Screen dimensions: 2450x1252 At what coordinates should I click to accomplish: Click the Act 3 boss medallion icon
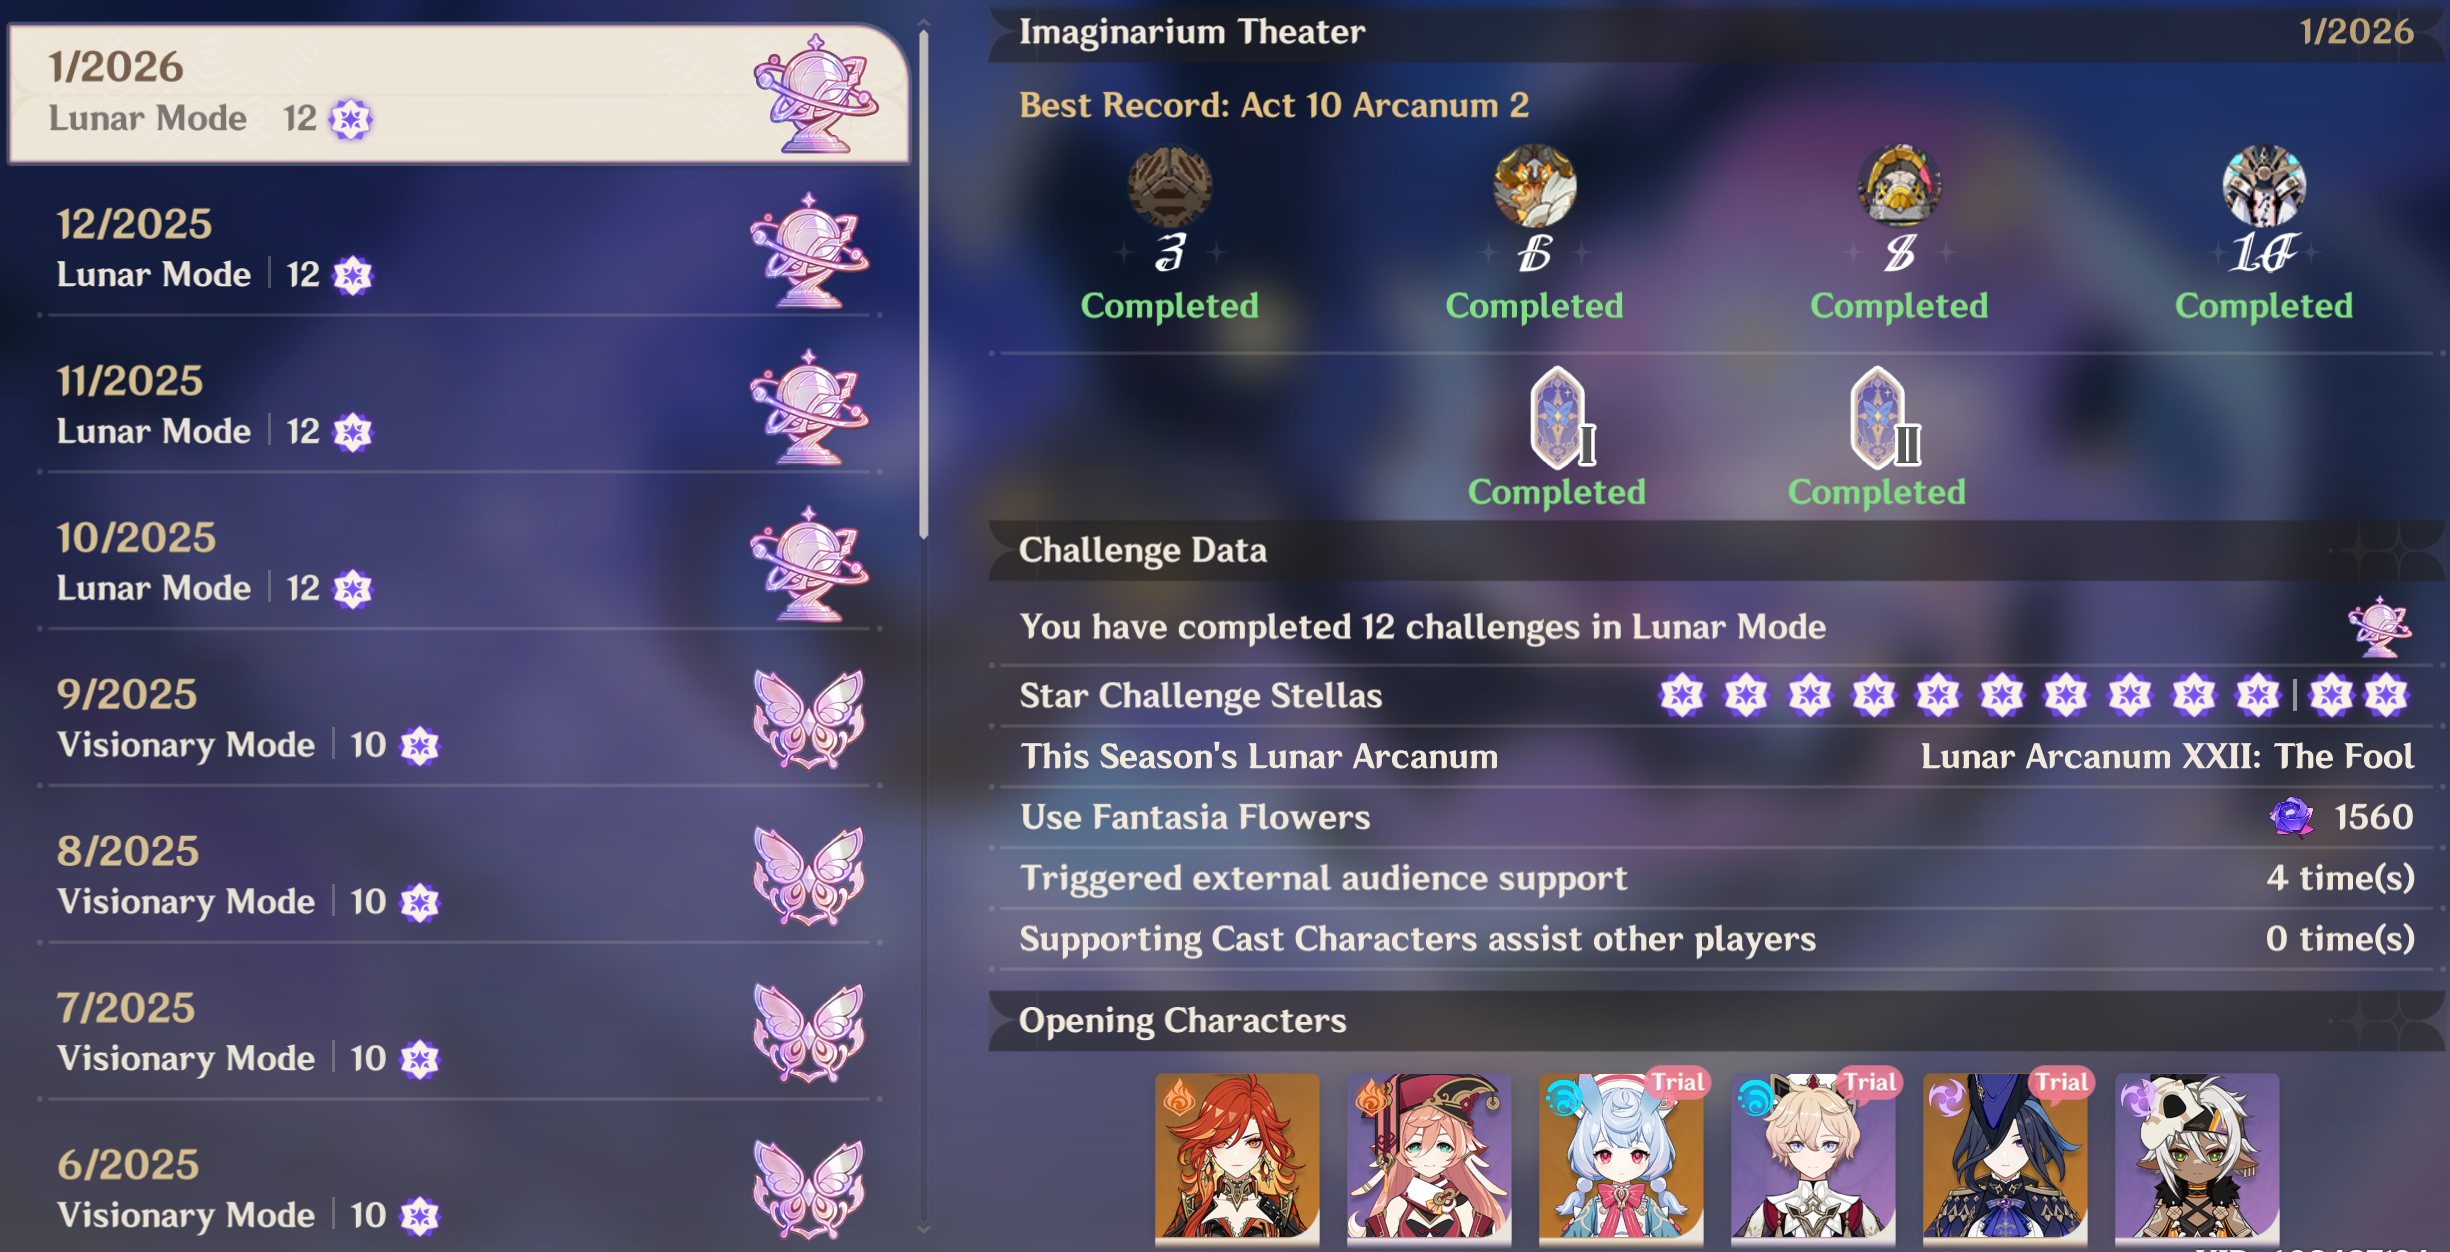click(x=1169, y=186)
